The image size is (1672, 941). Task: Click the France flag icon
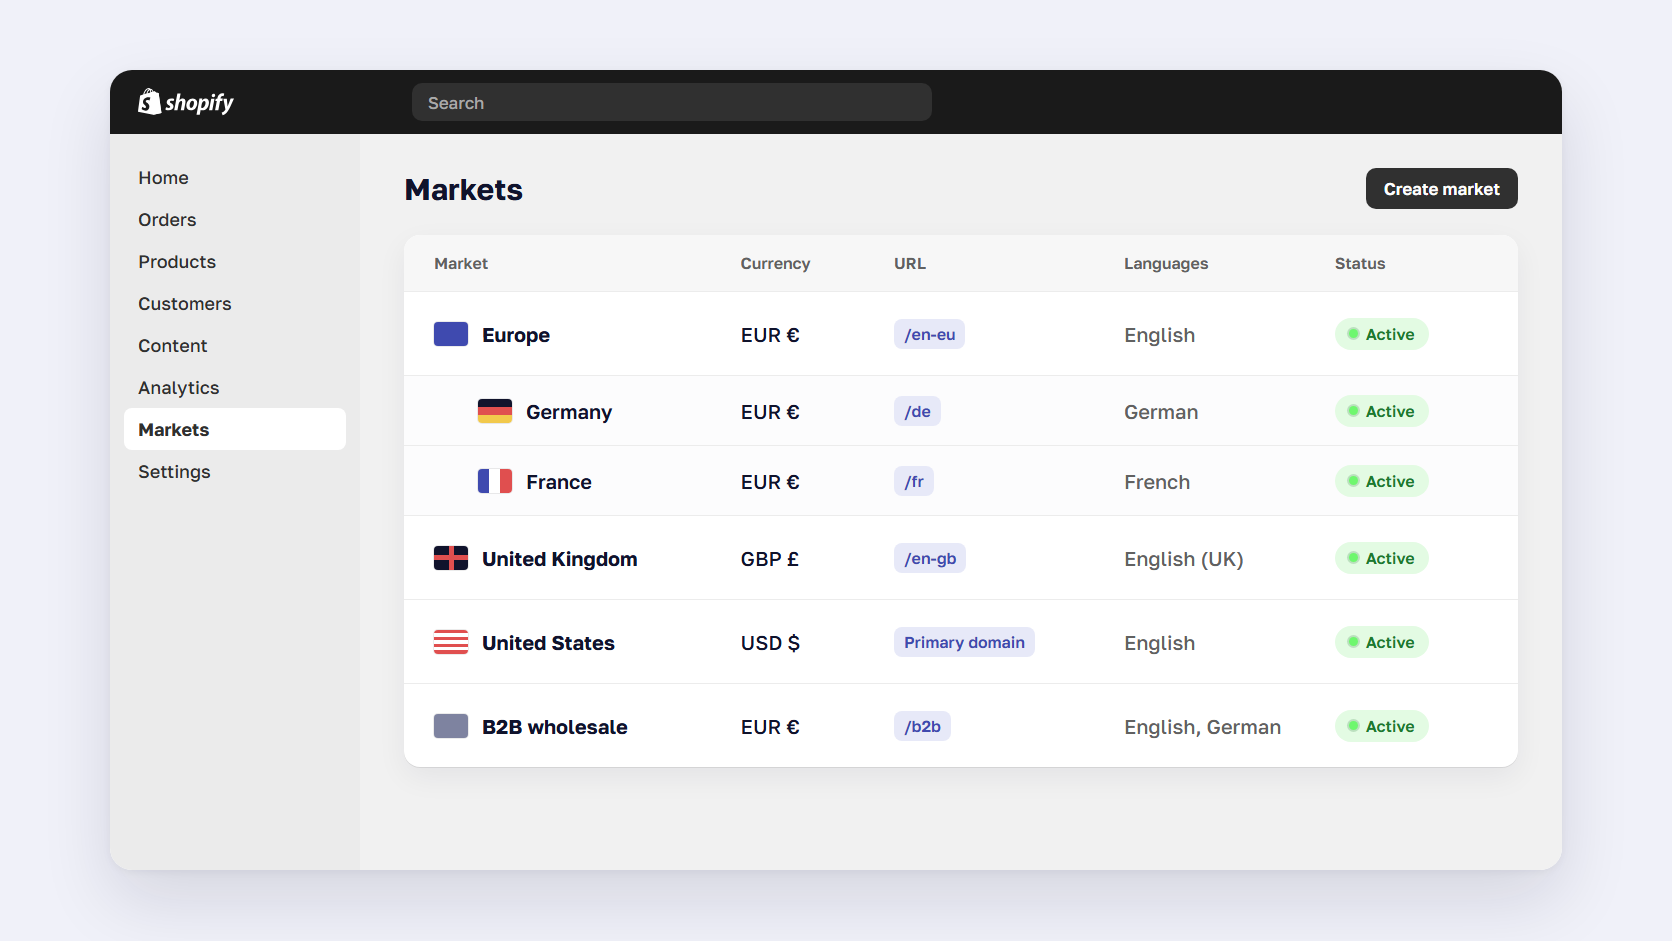(x=495, y=481)
